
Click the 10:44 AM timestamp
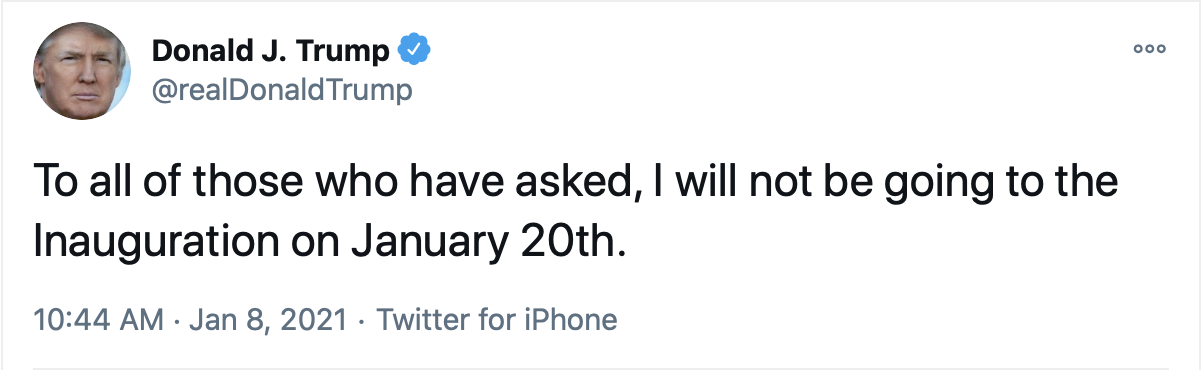pos(98,320)
